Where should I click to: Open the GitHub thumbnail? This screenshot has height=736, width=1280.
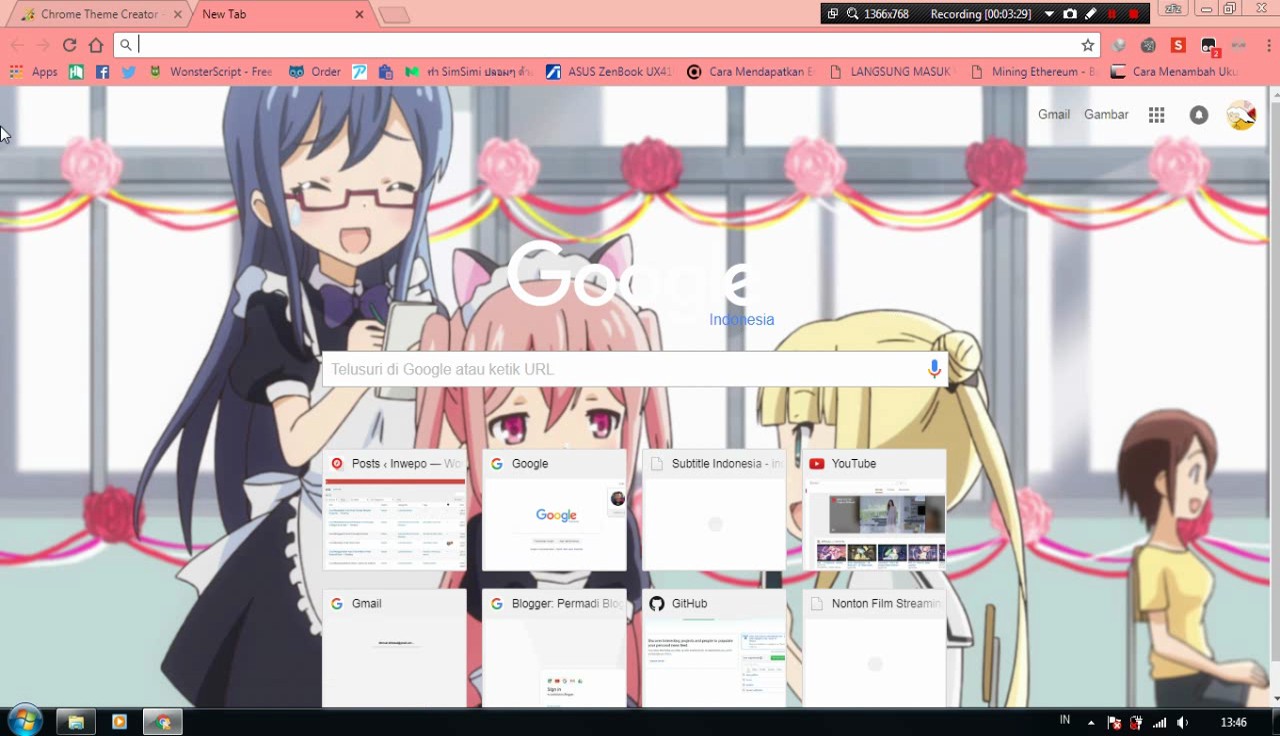tap(714, 648)
